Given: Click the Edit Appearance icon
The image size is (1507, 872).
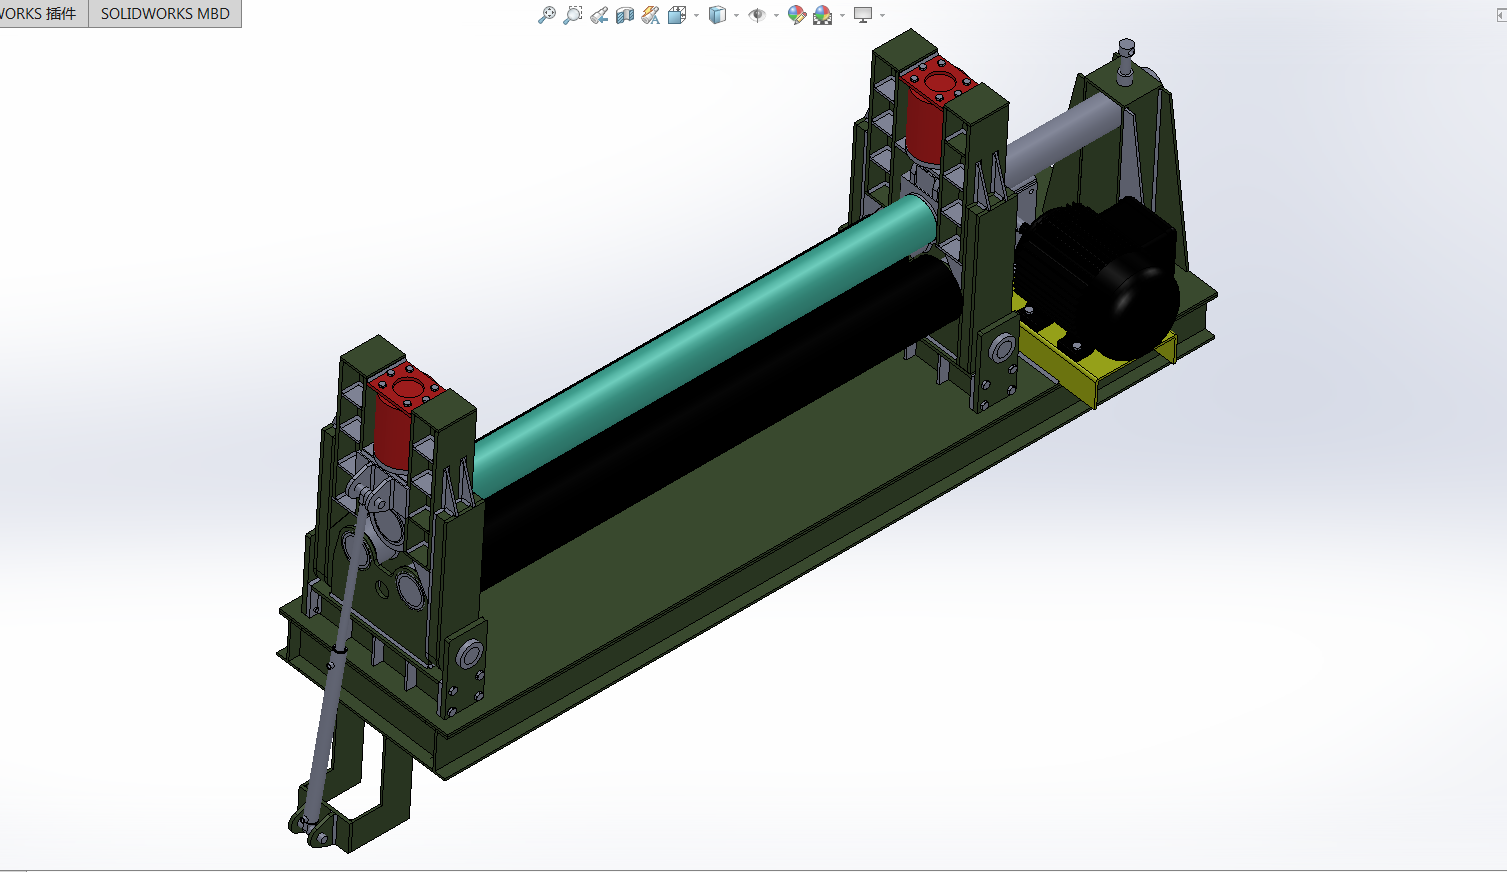Looking at the screenshot, I should [797, 15].
